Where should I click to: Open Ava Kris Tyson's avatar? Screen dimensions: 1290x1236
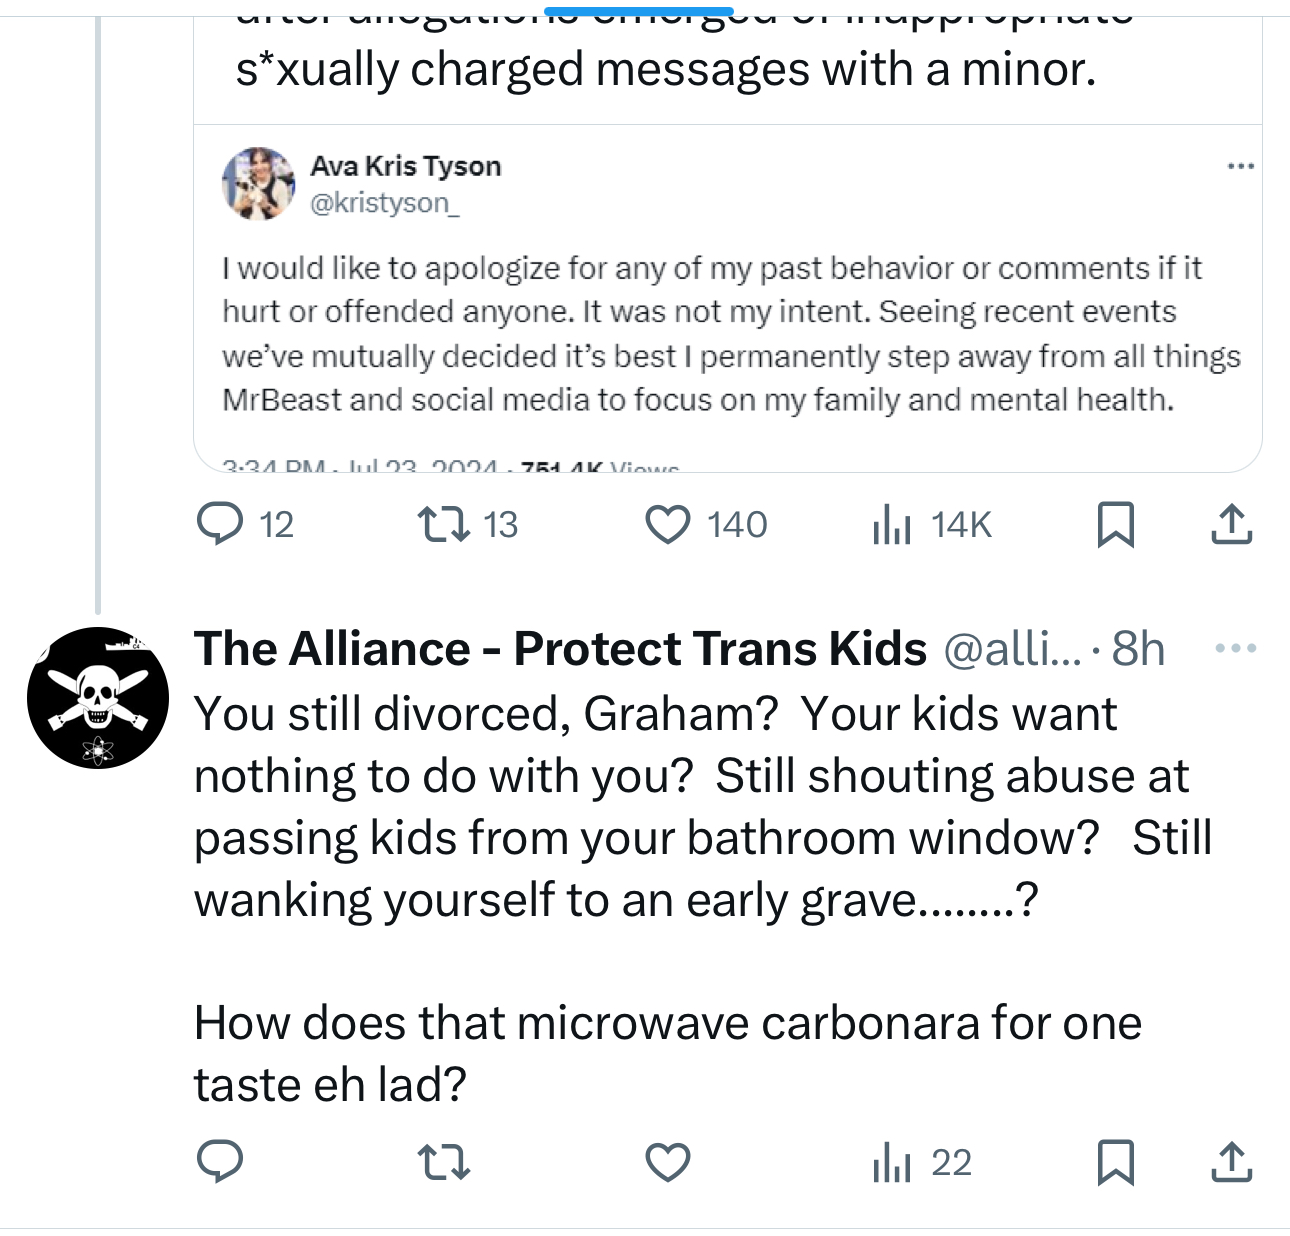(258, 183)
